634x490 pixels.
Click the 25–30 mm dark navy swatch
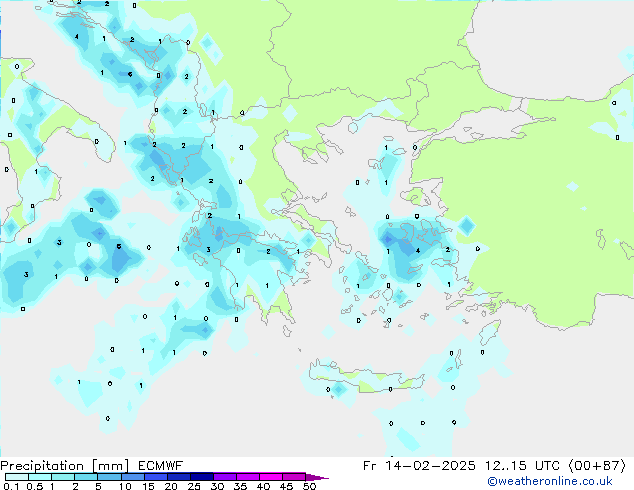click(201, 477)
